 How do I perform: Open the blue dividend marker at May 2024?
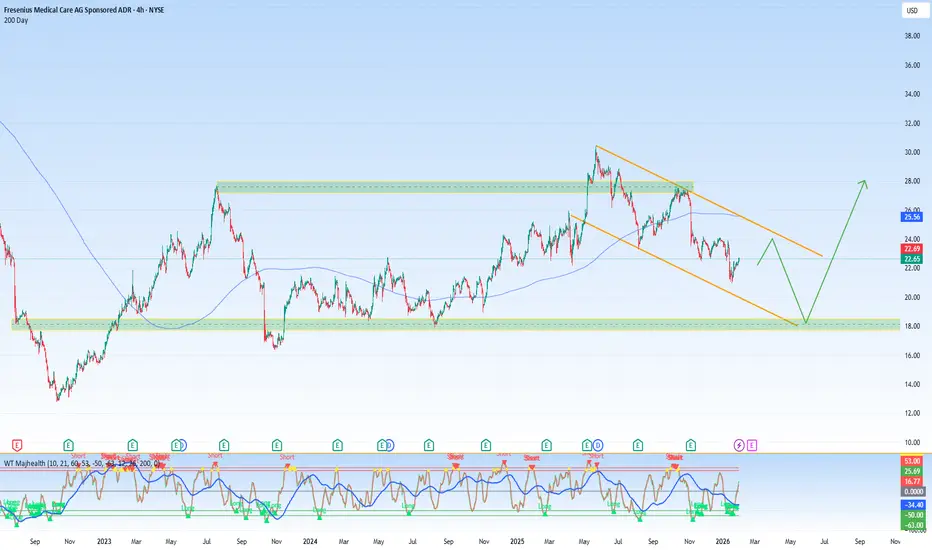tap(389, 445)
